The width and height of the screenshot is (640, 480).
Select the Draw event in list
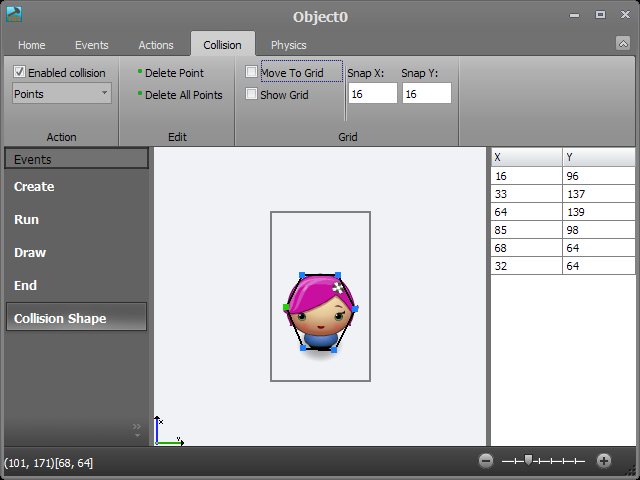(30, 253)
